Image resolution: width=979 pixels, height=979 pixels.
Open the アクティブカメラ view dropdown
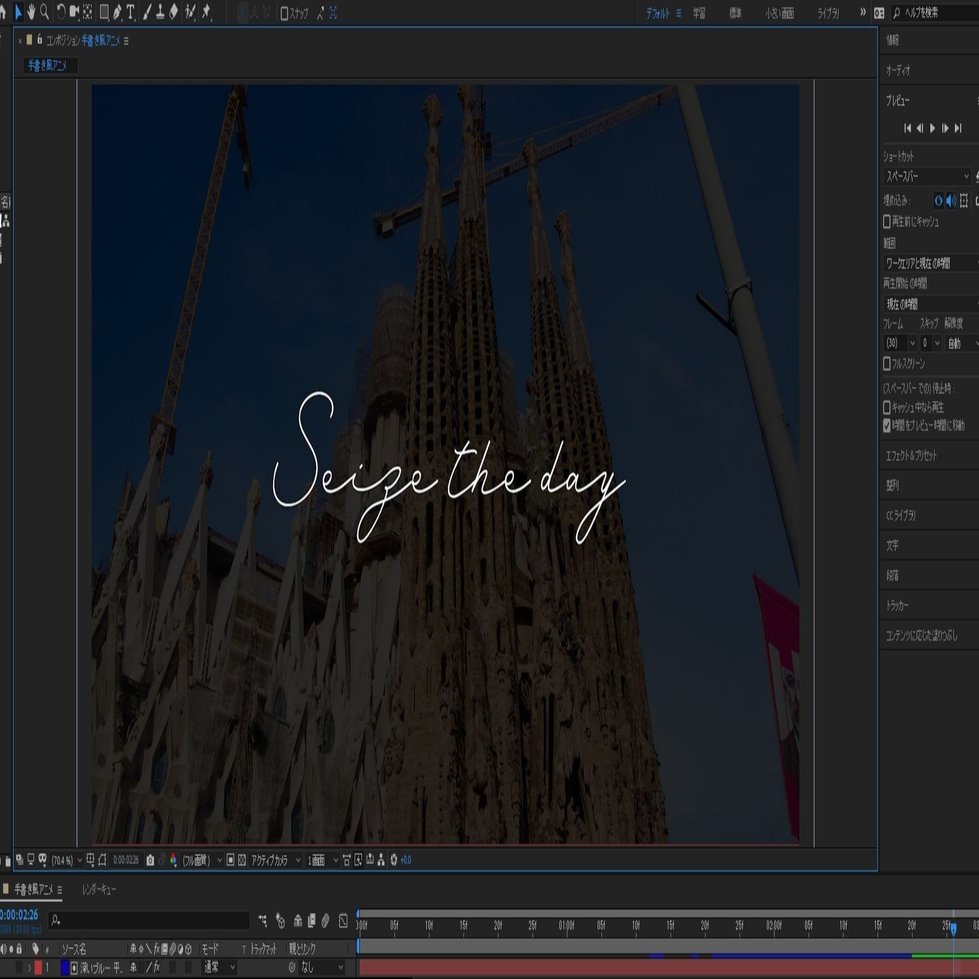275,860
